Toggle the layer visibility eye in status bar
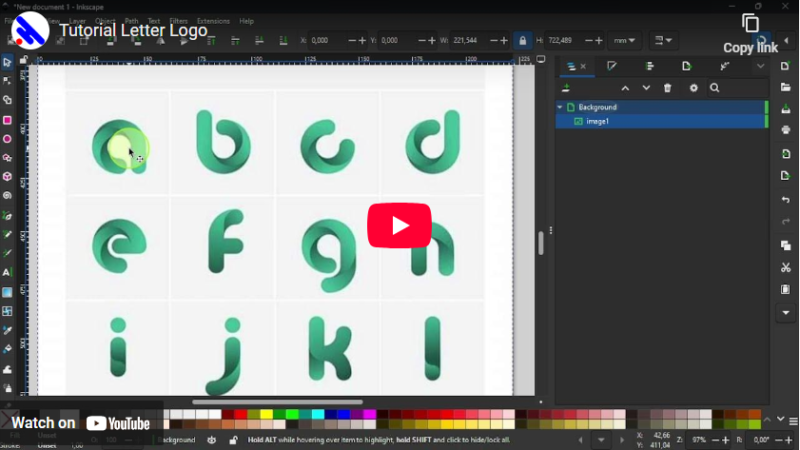Screen dimensions: 800x450 [x=212, y=440]
